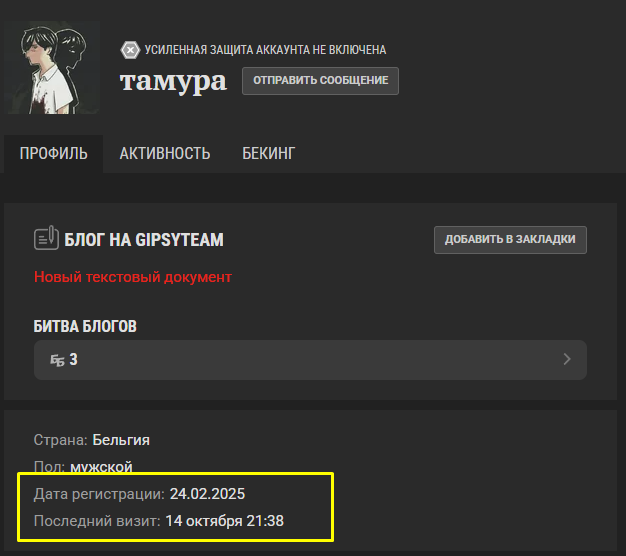Click the account protection disabled shield icon

[x=130, y=50]
